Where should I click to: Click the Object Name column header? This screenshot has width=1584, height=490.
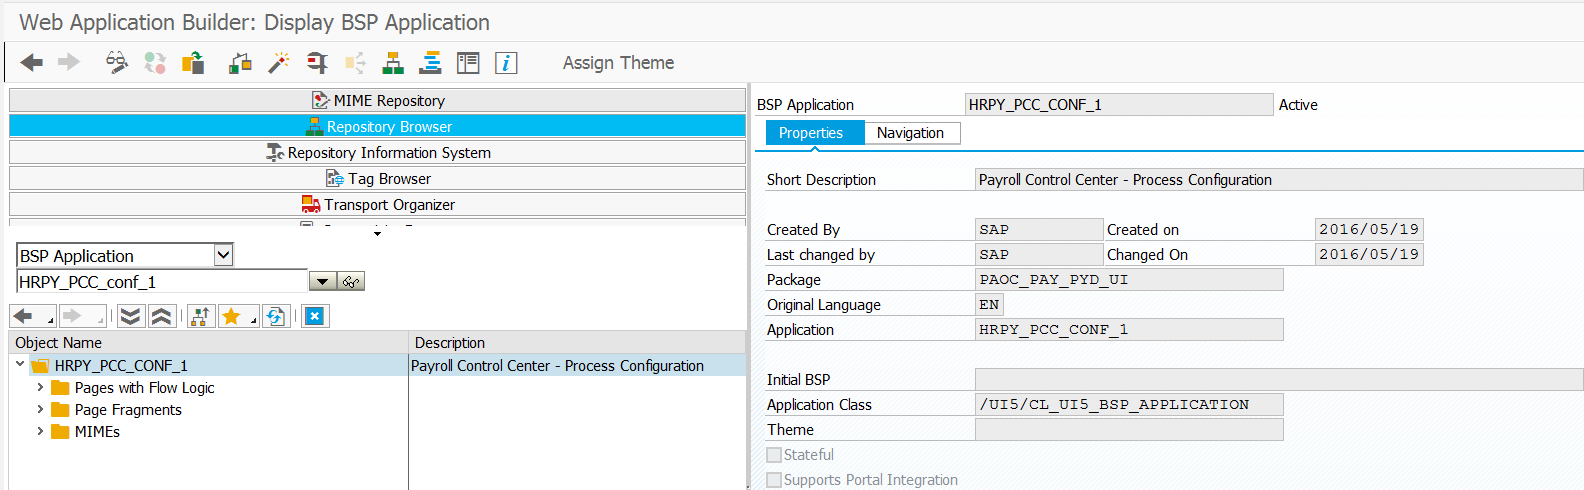208,342
